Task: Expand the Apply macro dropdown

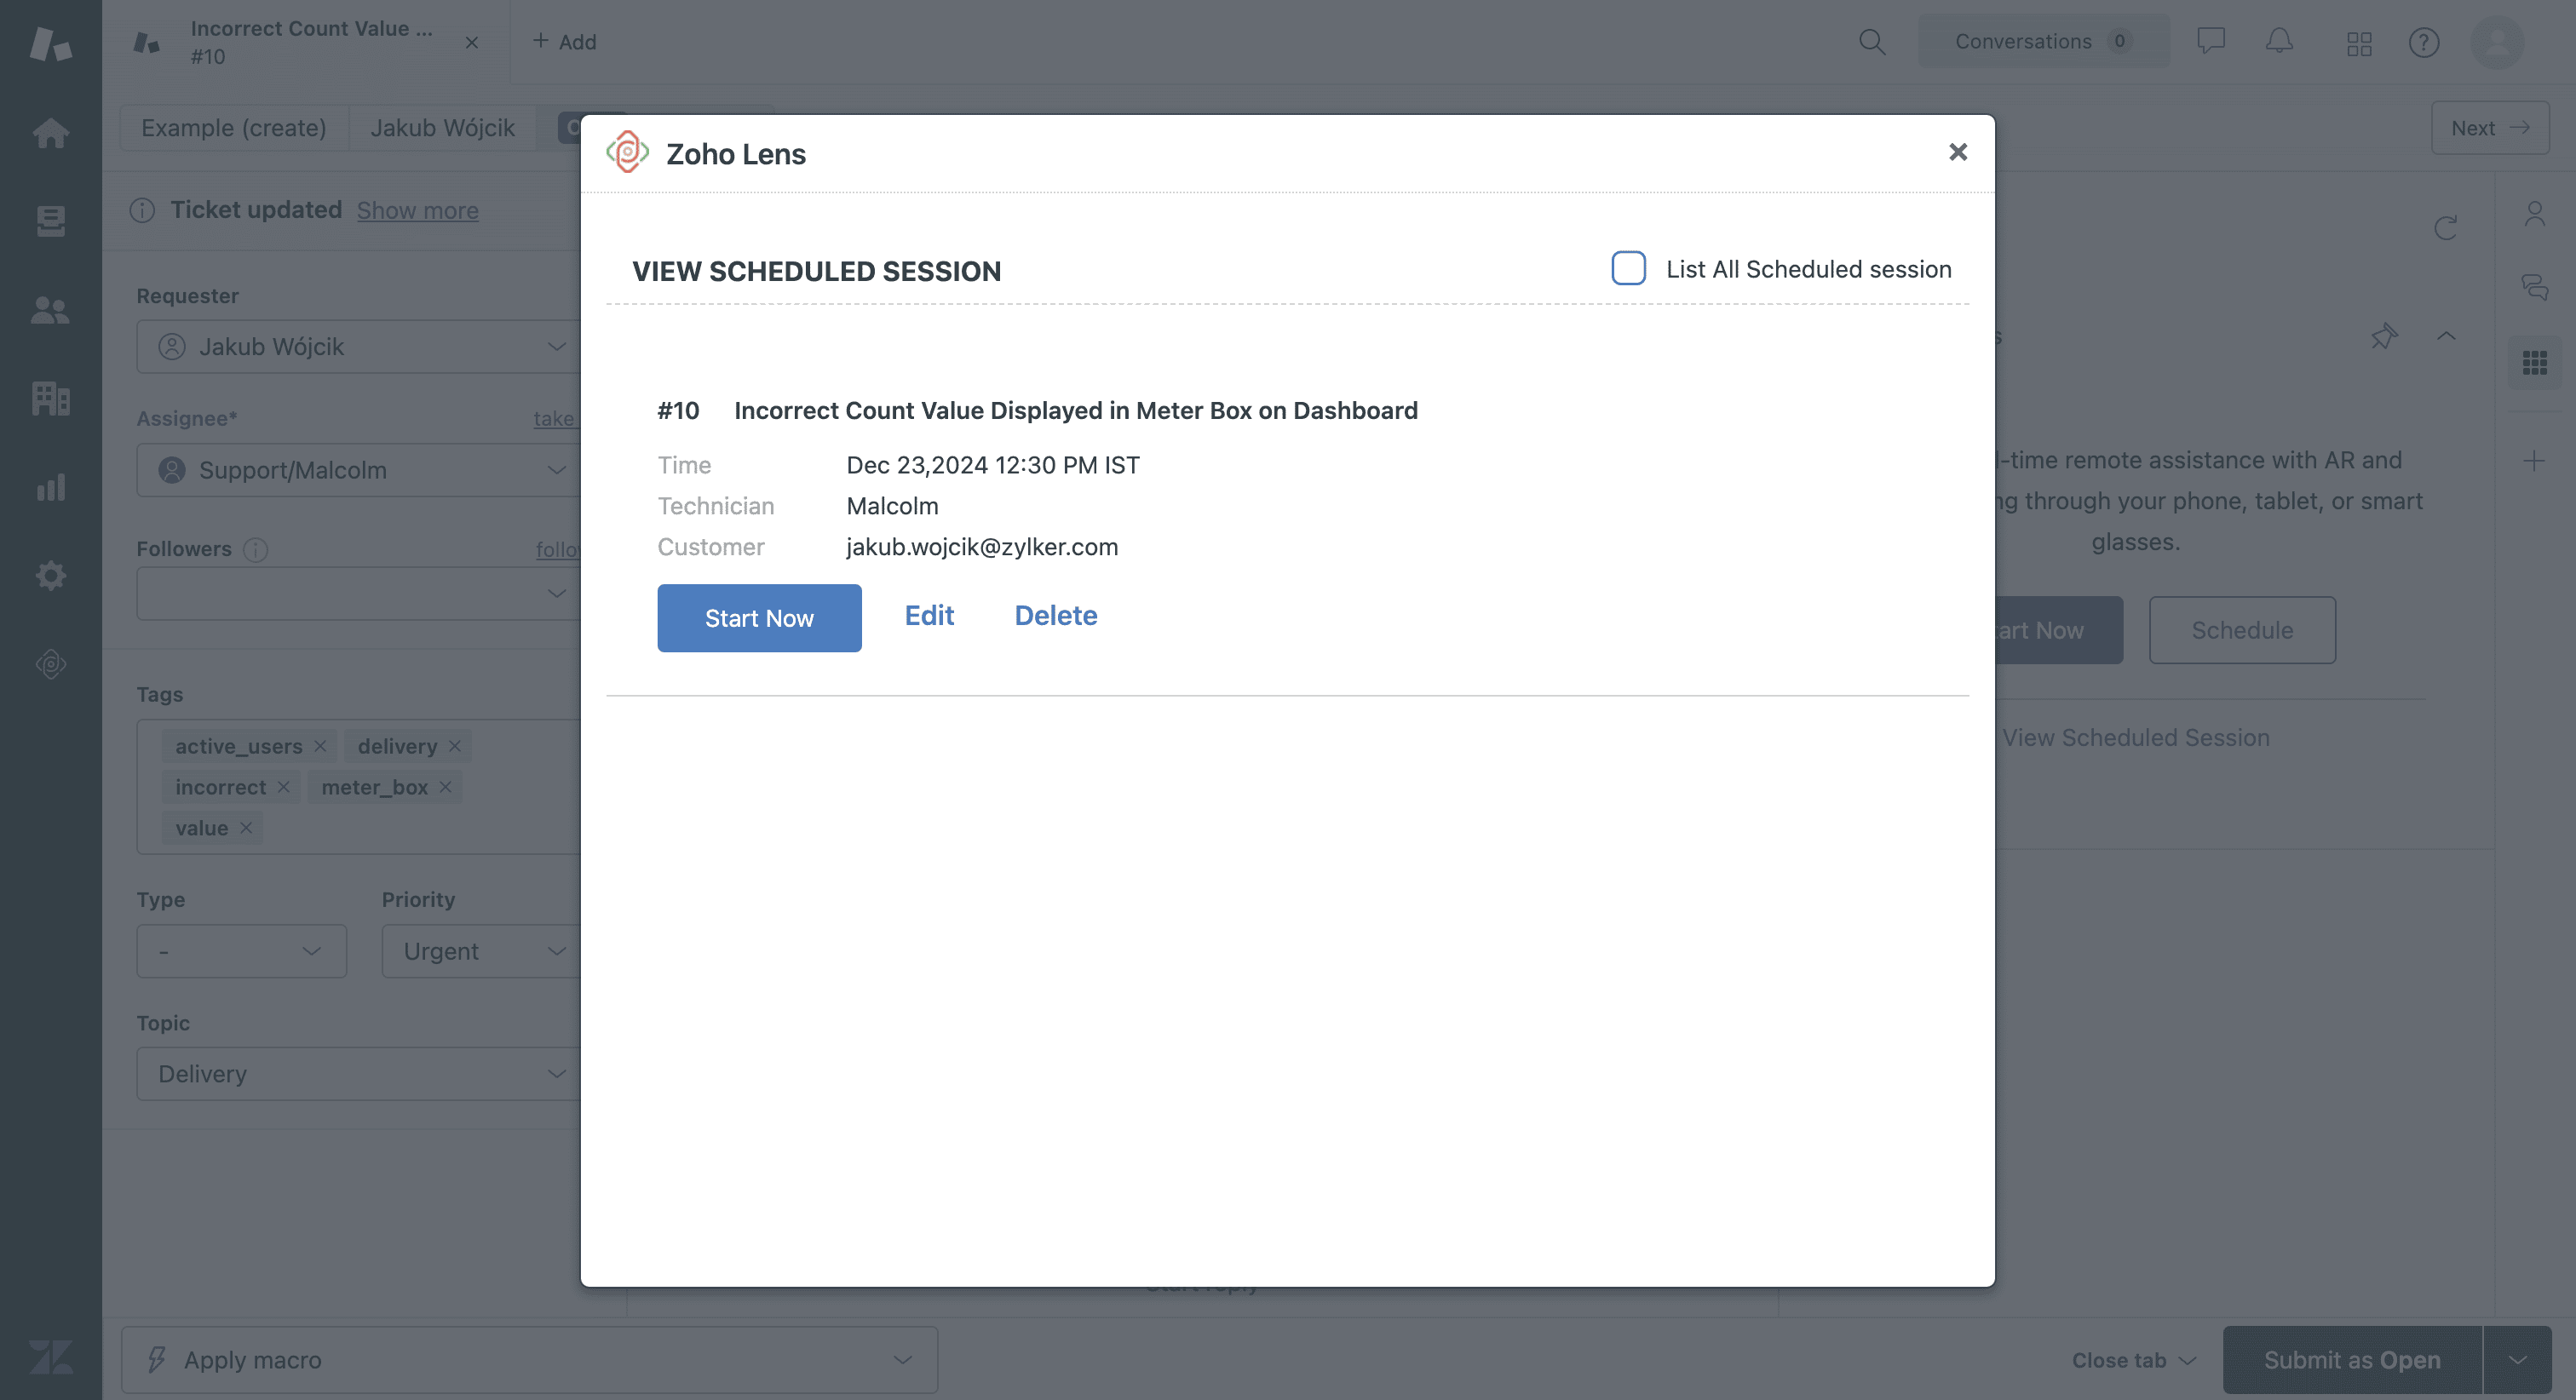Action: pyautogui.click(x=529, y=1360)
